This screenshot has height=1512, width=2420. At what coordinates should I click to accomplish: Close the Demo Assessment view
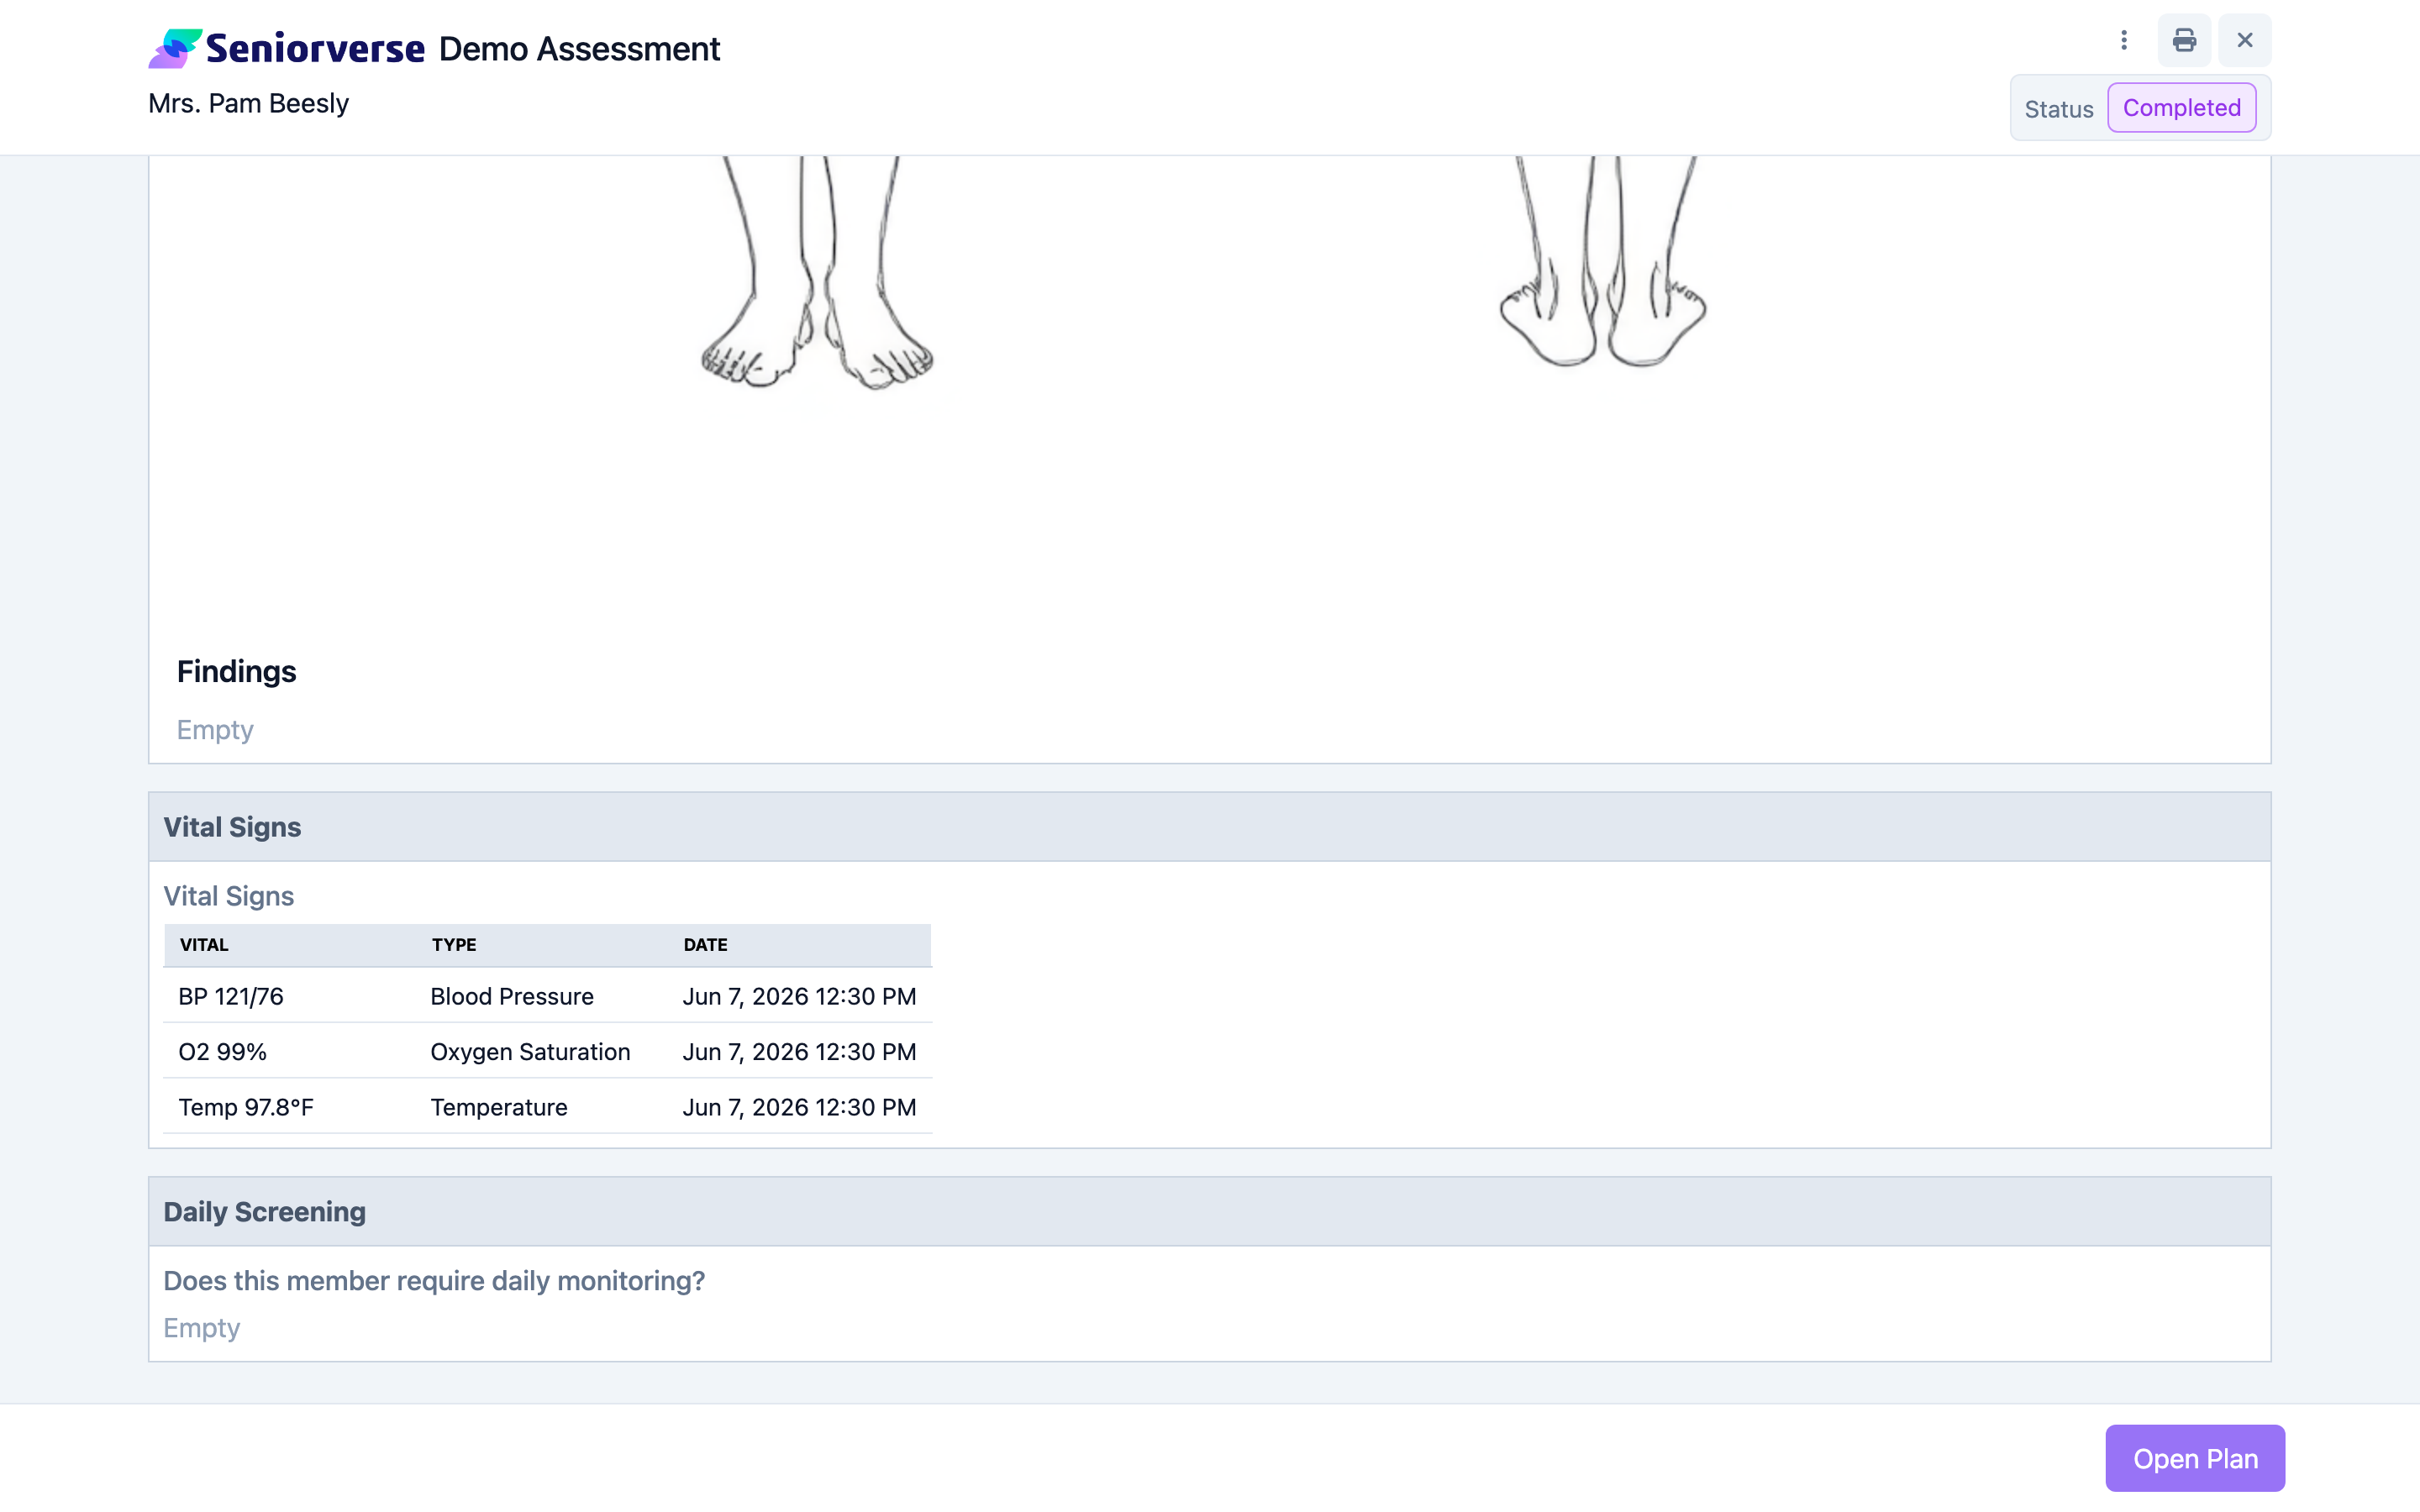[x=2245, y=40]
